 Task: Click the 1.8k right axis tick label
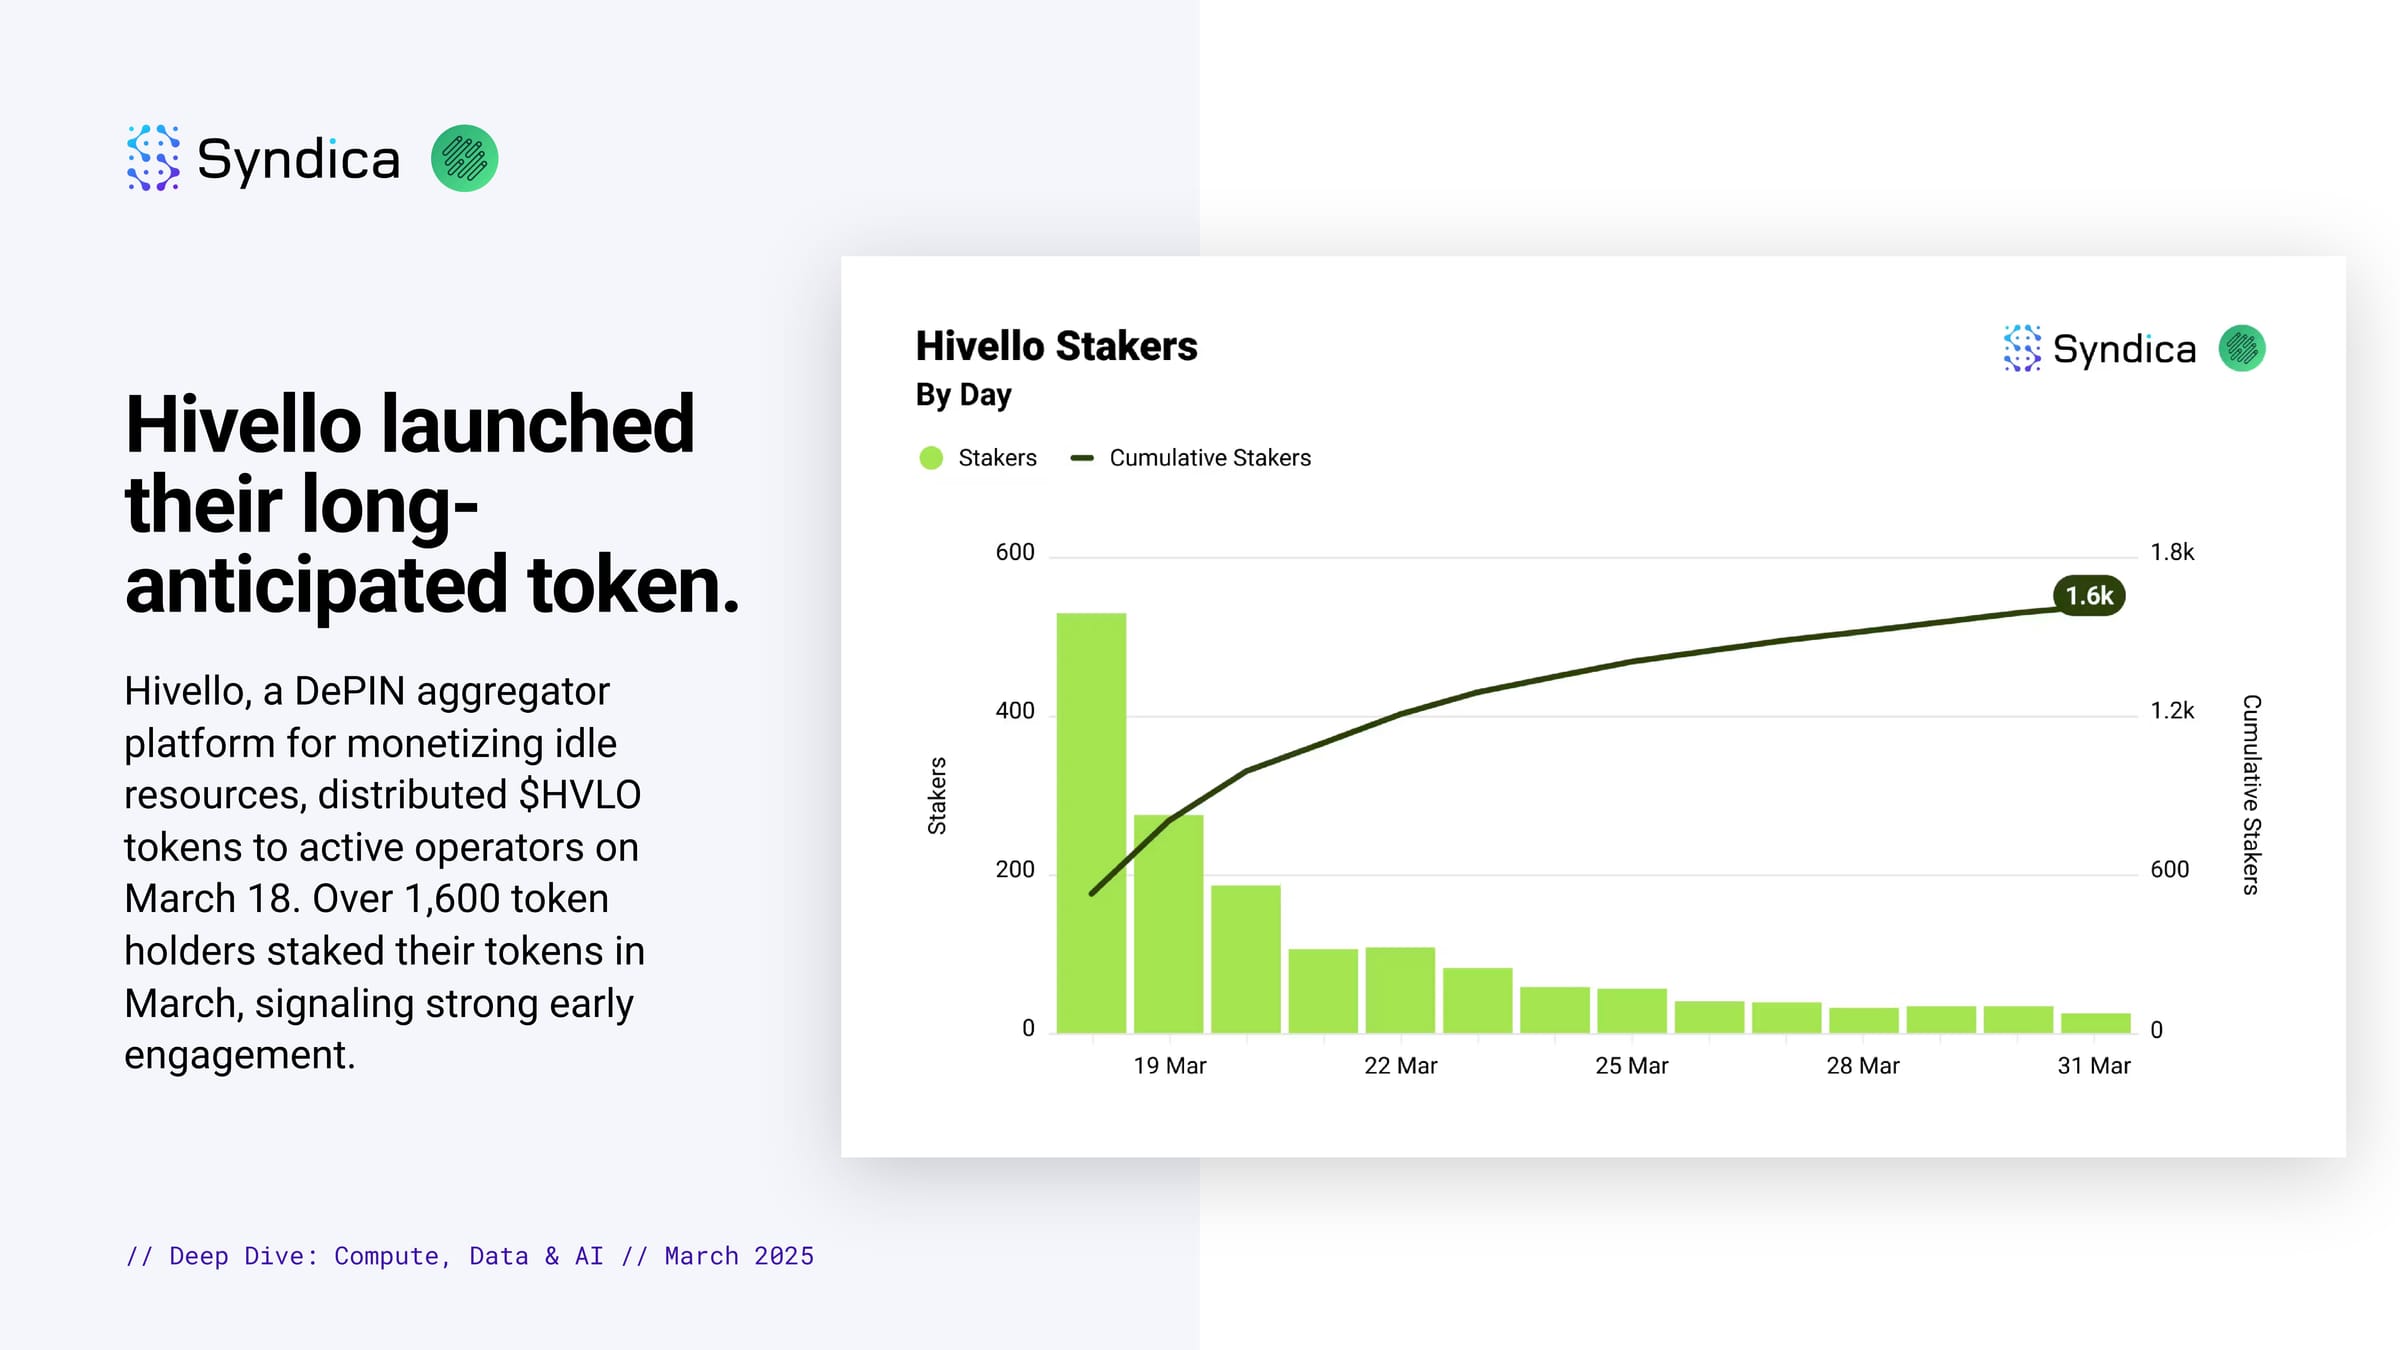pos(2172,552)
